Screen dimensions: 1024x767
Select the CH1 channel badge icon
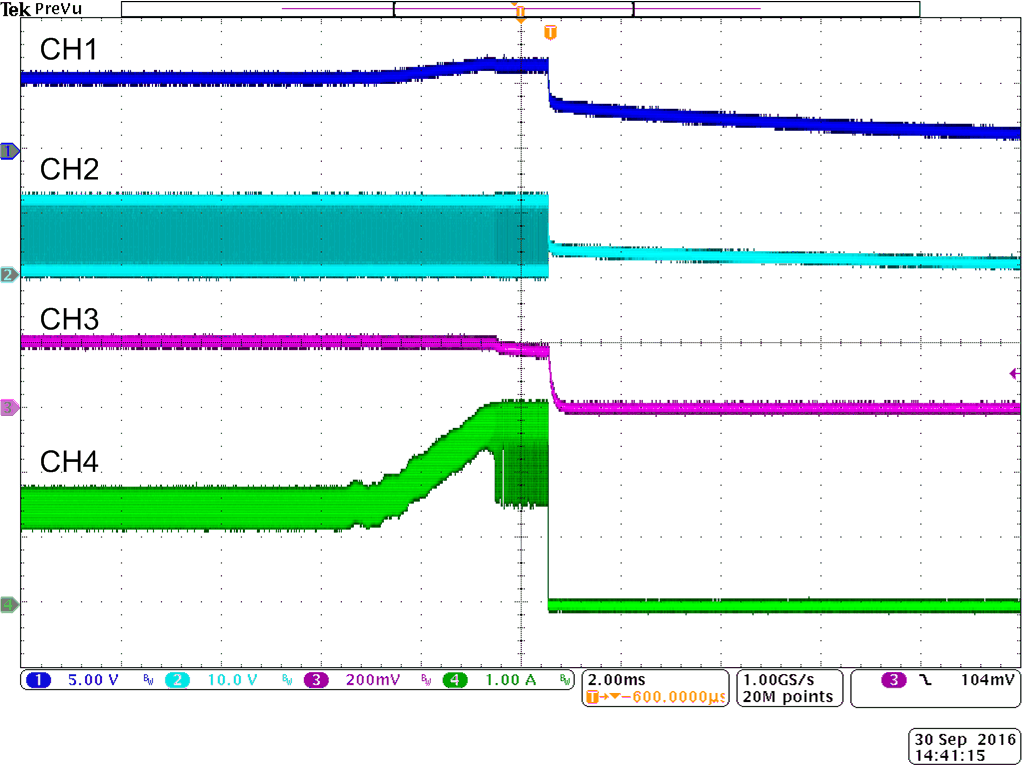coord(40,680)
